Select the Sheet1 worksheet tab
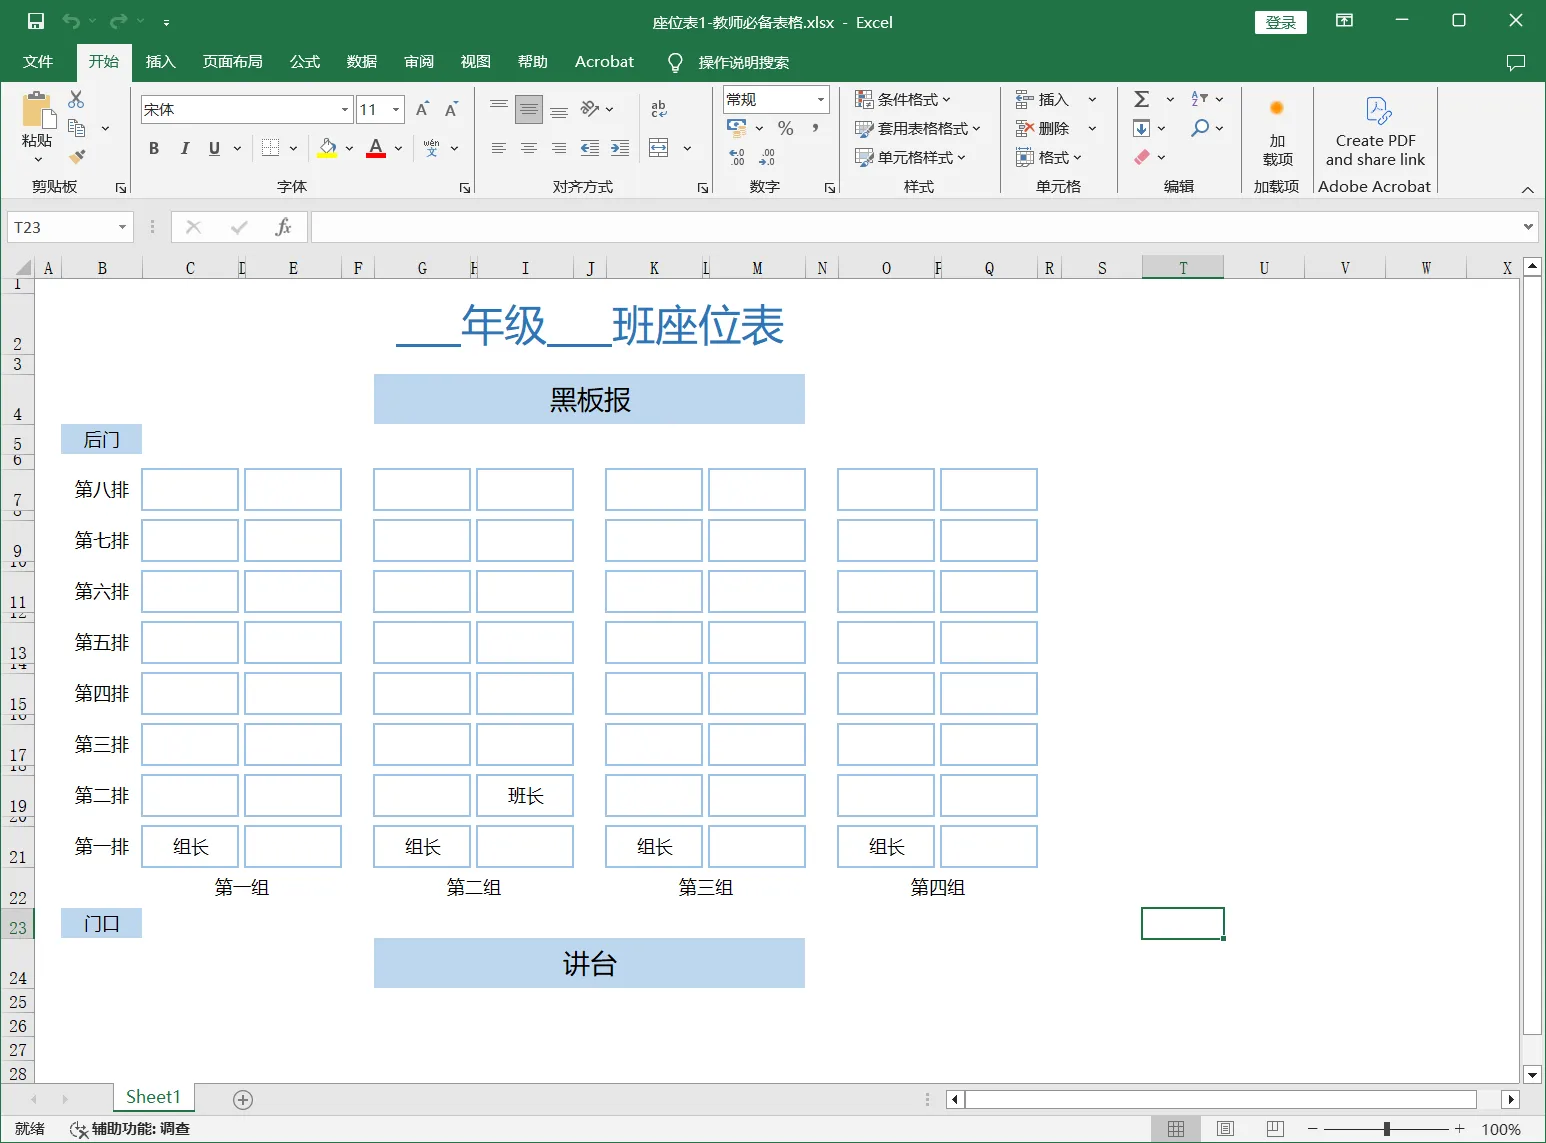The height and width of the screenshot is (1143, 1546). pyautogui.click(x=153, y=1097)
